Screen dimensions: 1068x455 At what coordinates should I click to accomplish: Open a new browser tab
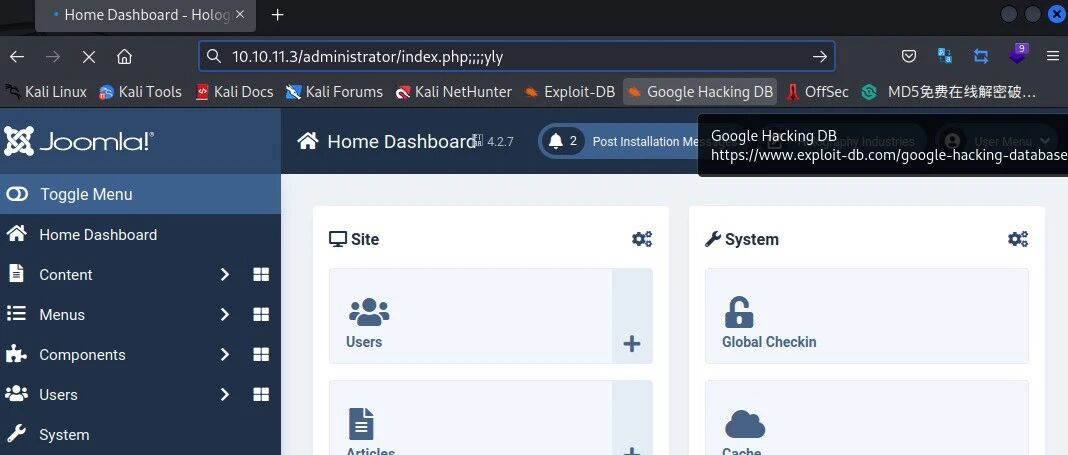tap(277, 15)
